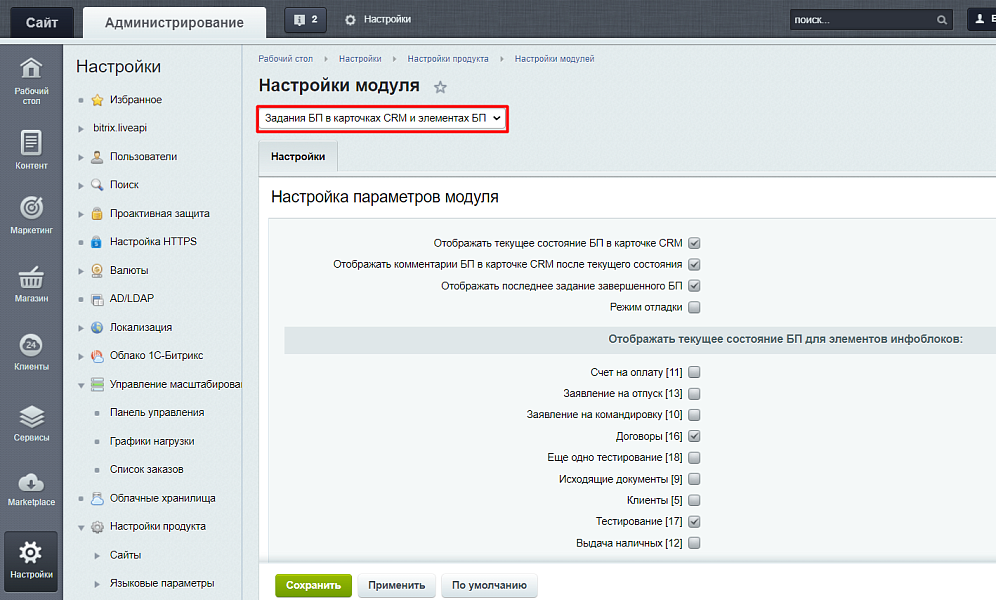The height and width of the screenshot is (600, 996).
Task: Open the Marketplace sidebar icon
Action: [x=31, y=488]
